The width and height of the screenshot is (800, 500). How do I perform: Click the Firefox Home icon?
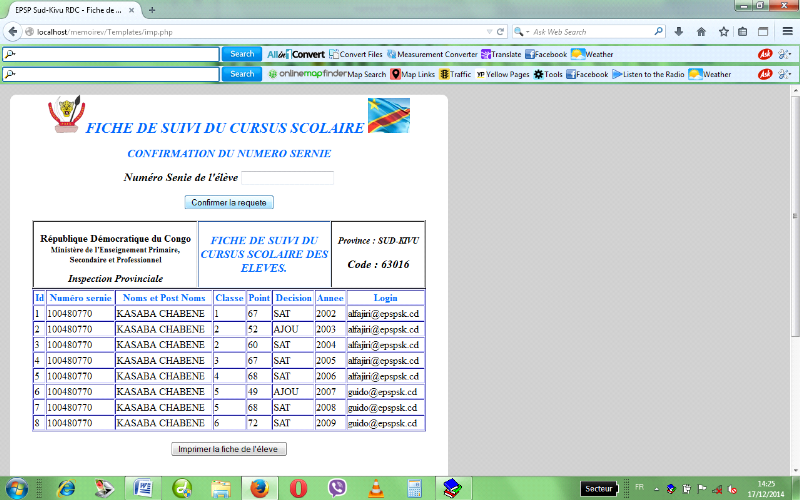(701, 31)
